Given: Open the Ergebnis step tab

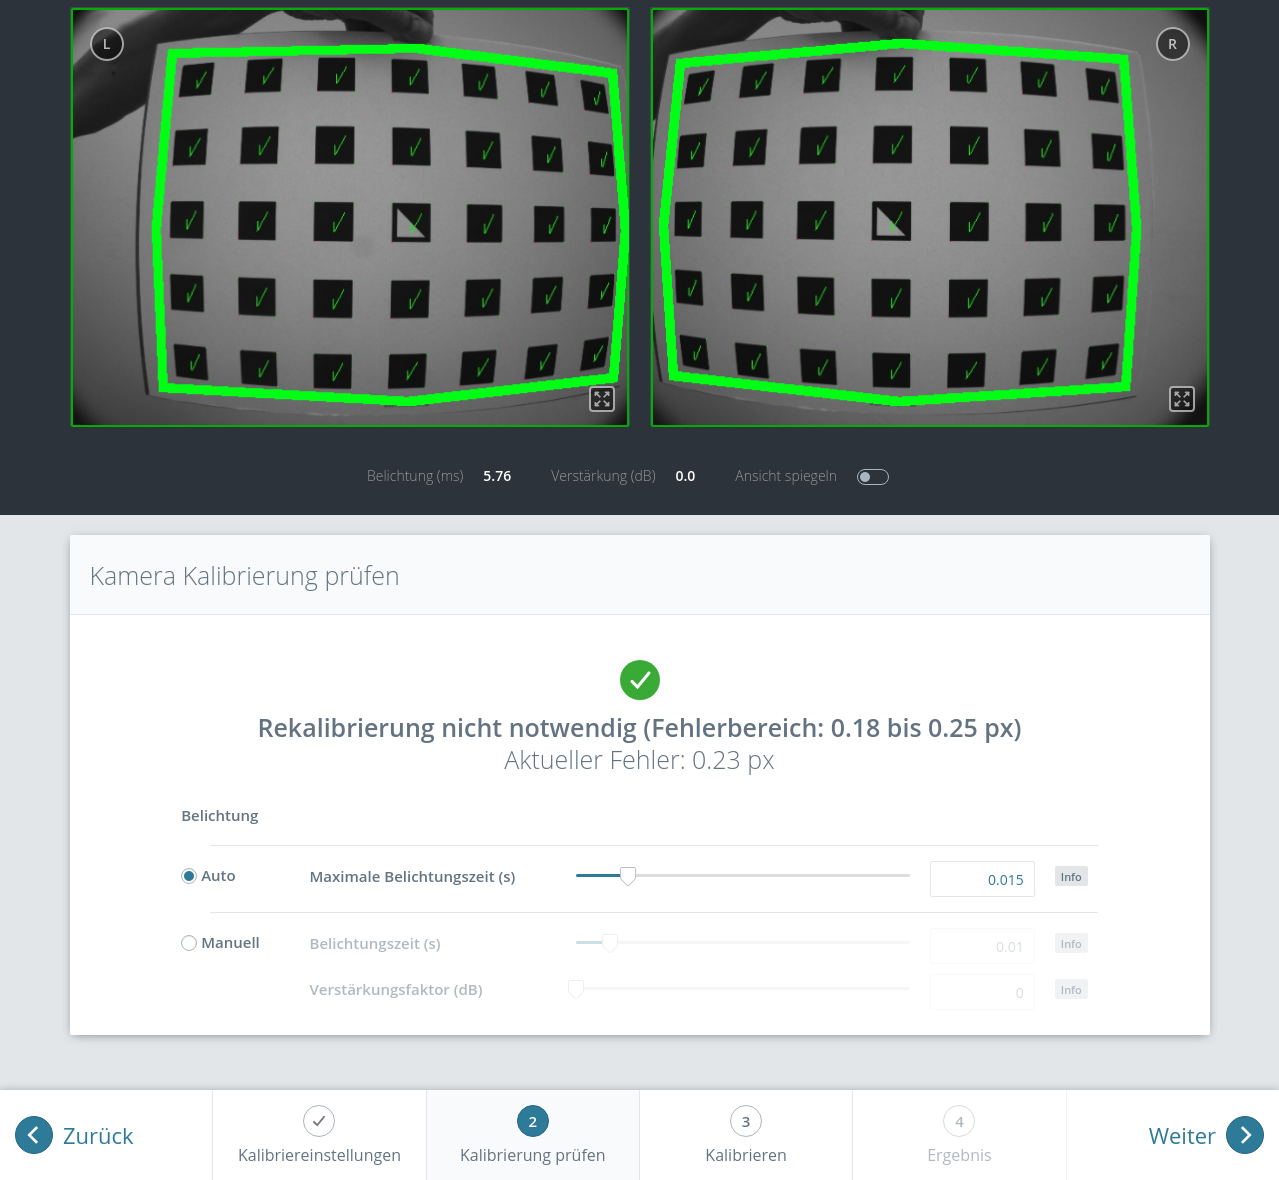Looking at the screenshot, I should click(959, 1135).
